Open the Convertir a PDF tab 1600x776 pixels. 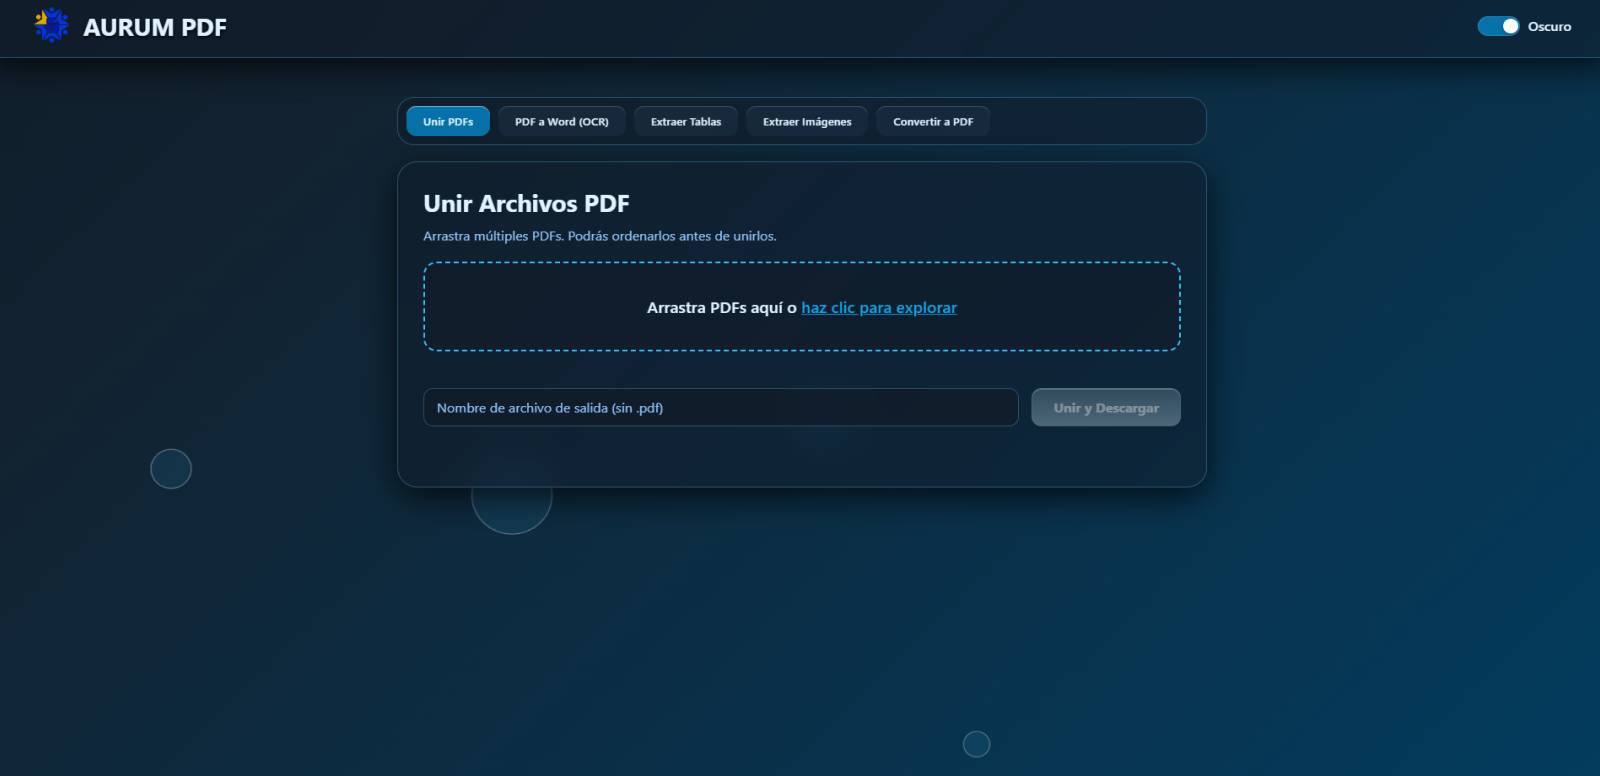coord(933,121)
